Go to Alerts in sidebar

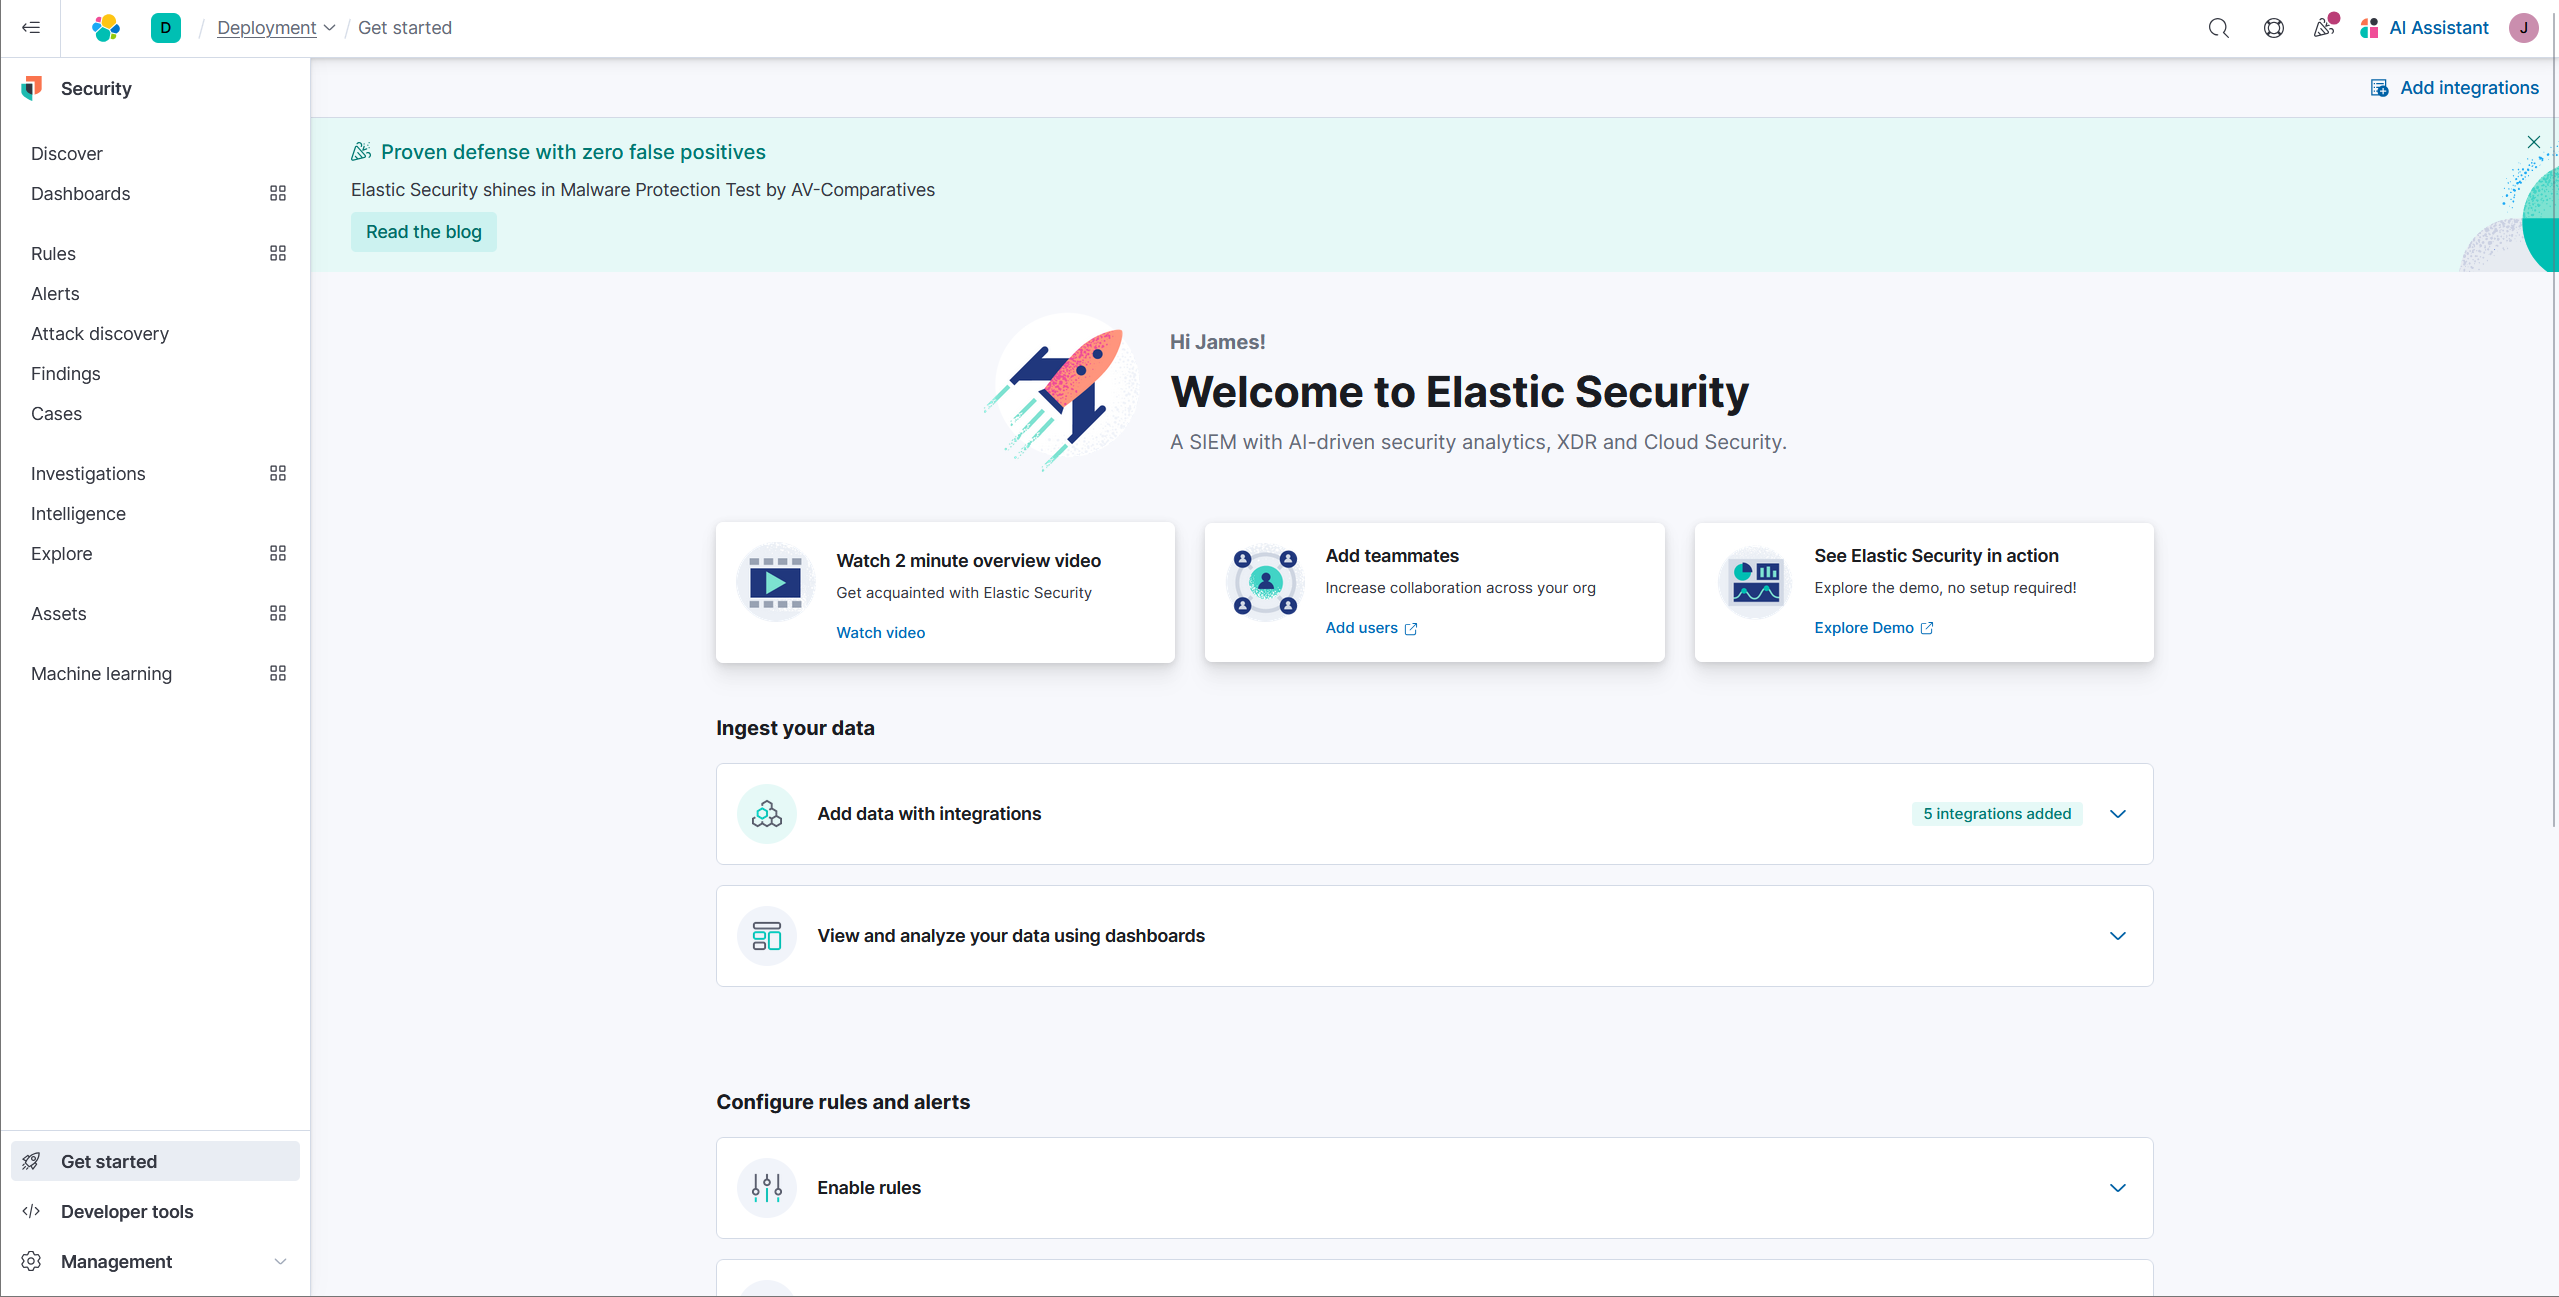55,293
